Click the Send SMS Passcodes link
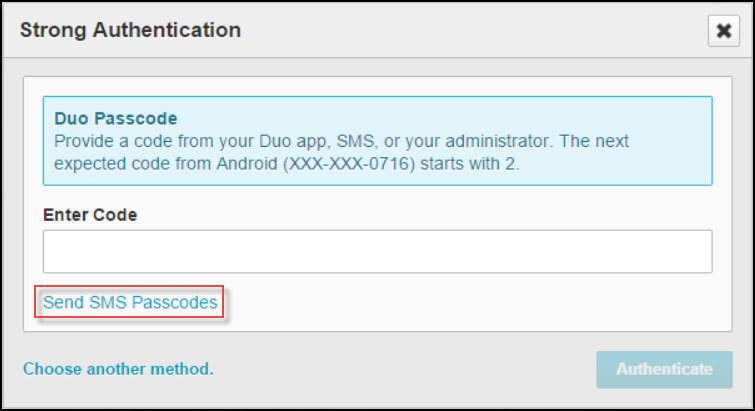The image size is (755, 411). (x=130, y=302)
